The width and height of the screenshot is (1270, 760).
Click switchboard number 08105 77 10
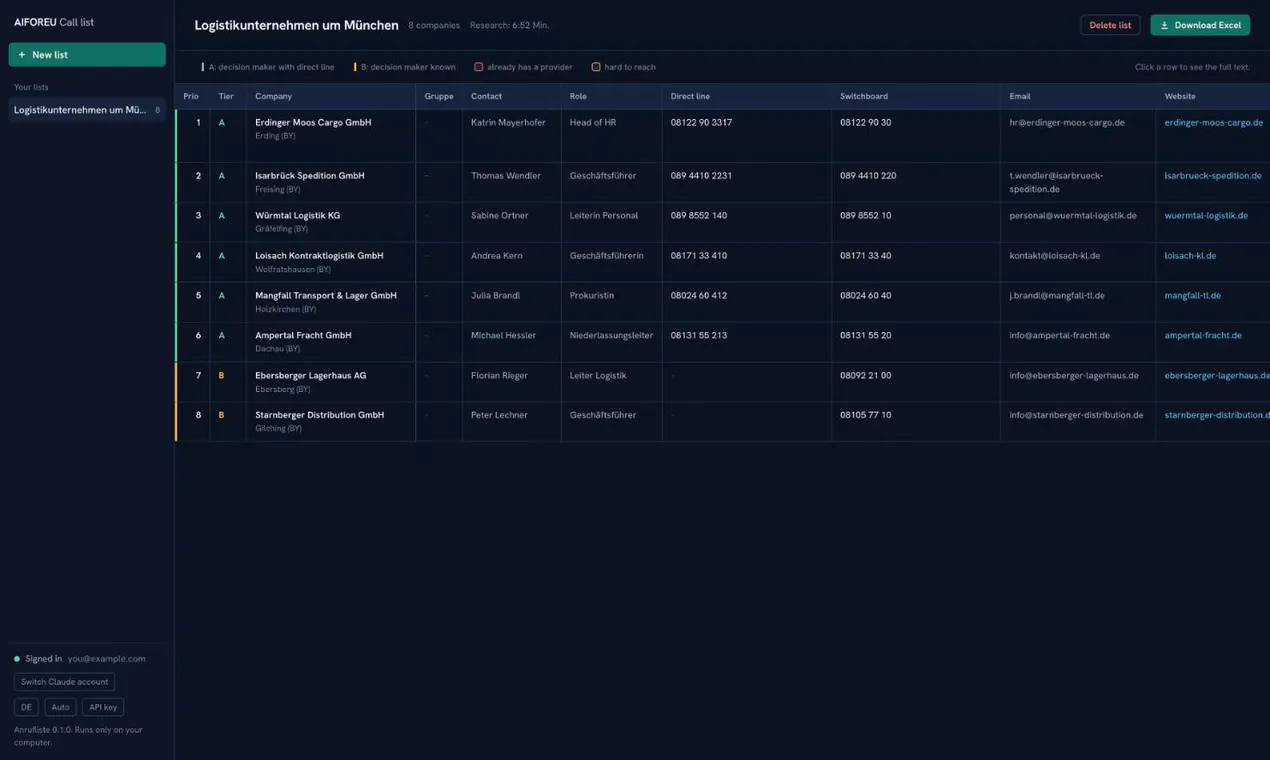tap(866, 415)
